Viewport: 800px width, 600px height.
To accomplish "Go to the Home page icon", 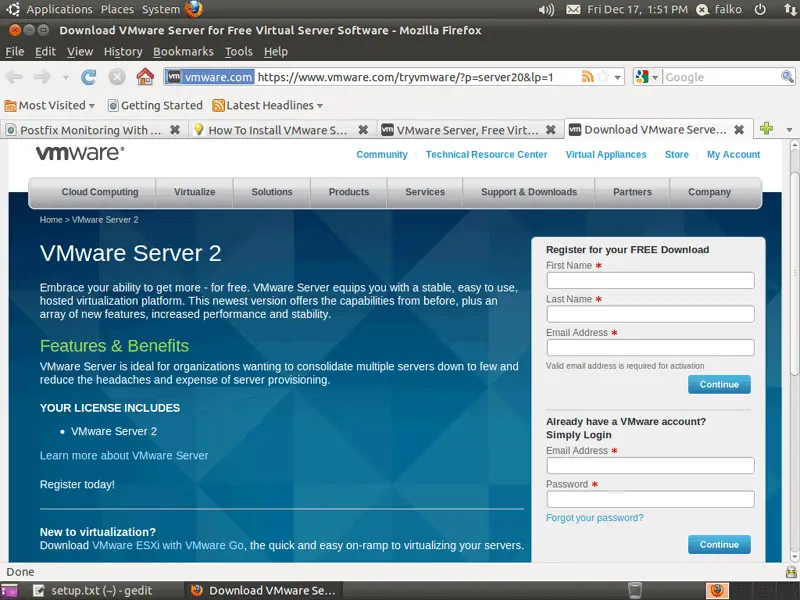I will coord(145,77).
